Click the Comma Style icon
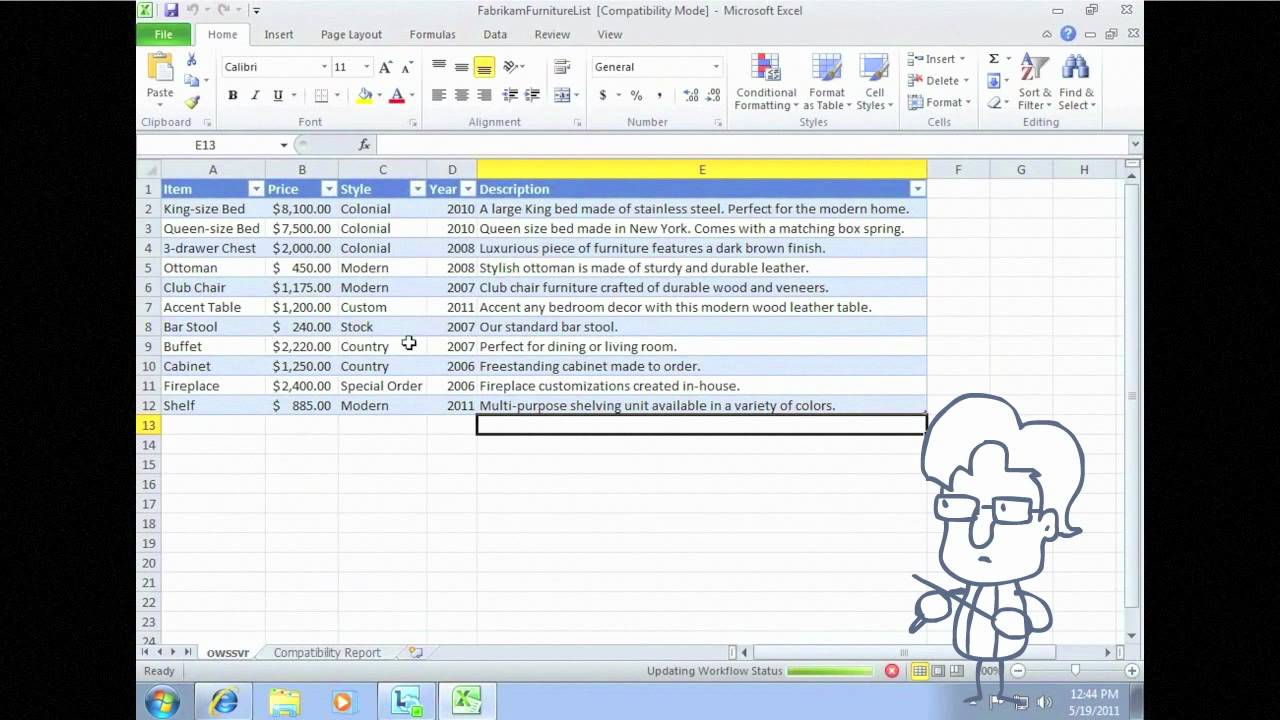 click(x=659, y=95)
